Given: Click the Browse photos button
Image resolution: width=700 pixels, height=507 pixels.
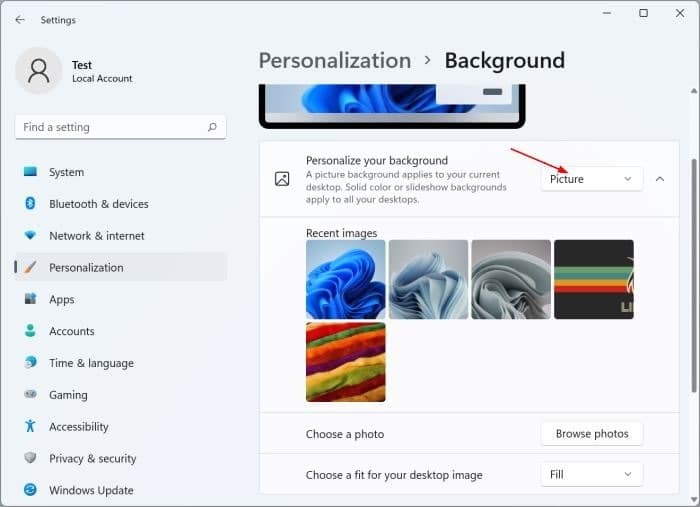Looking at the screenshot, I should click(592, 433).
